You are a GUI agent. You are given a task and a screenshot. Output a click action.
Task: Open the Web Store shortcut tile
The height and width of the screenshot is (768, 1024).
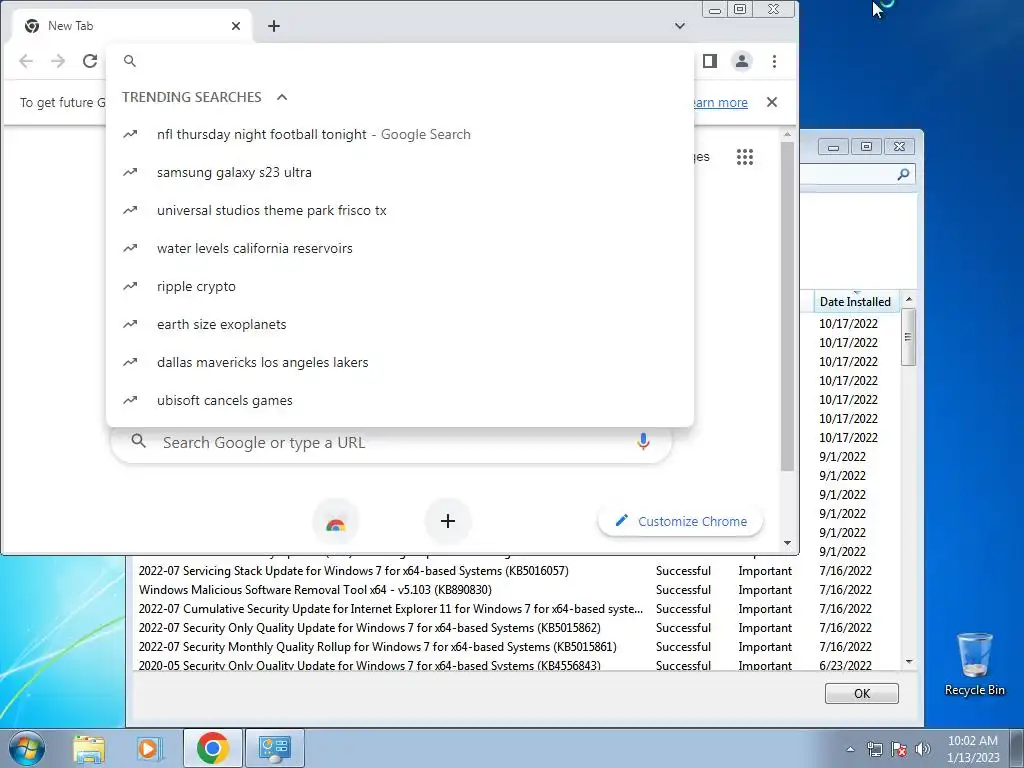click(x=336, y=522)
